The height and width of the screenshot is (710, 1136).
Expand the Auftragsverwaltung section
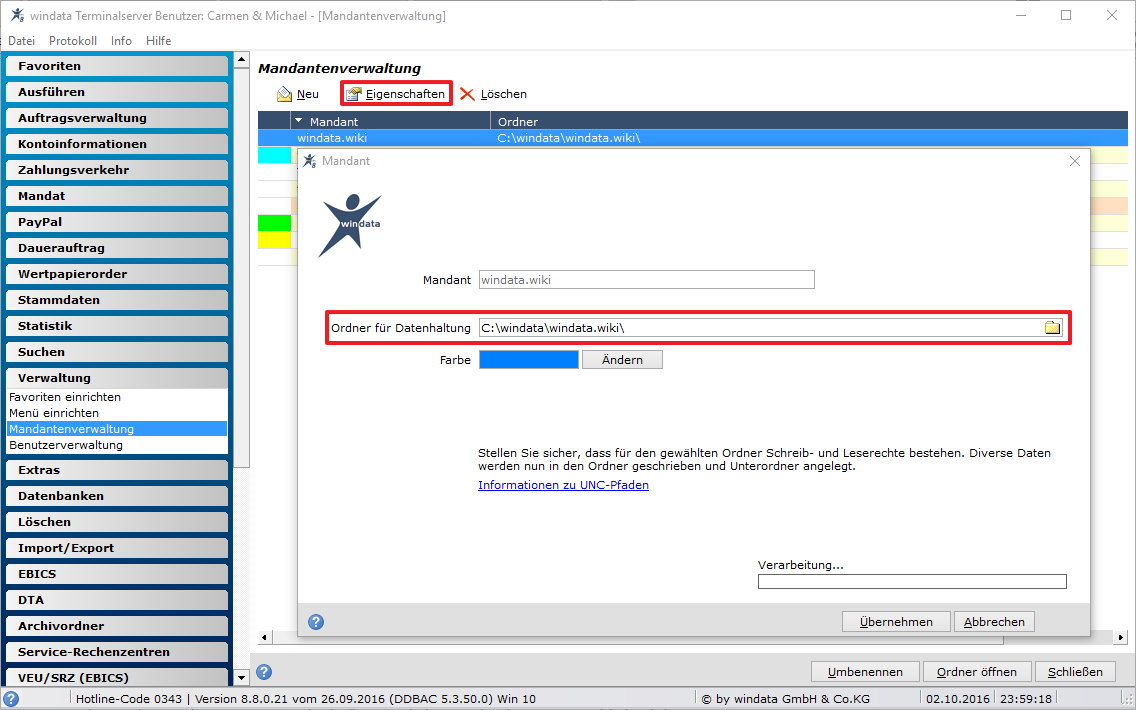click(x=117, y=118)
